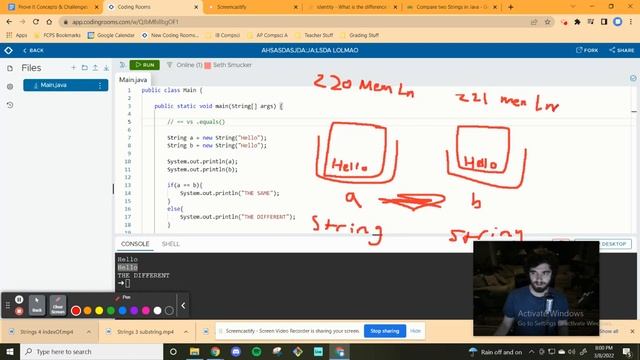640x360 pixels.
Task: Pause the Screencastify recording
Action: pyautogui.click(x=19, y=300)
